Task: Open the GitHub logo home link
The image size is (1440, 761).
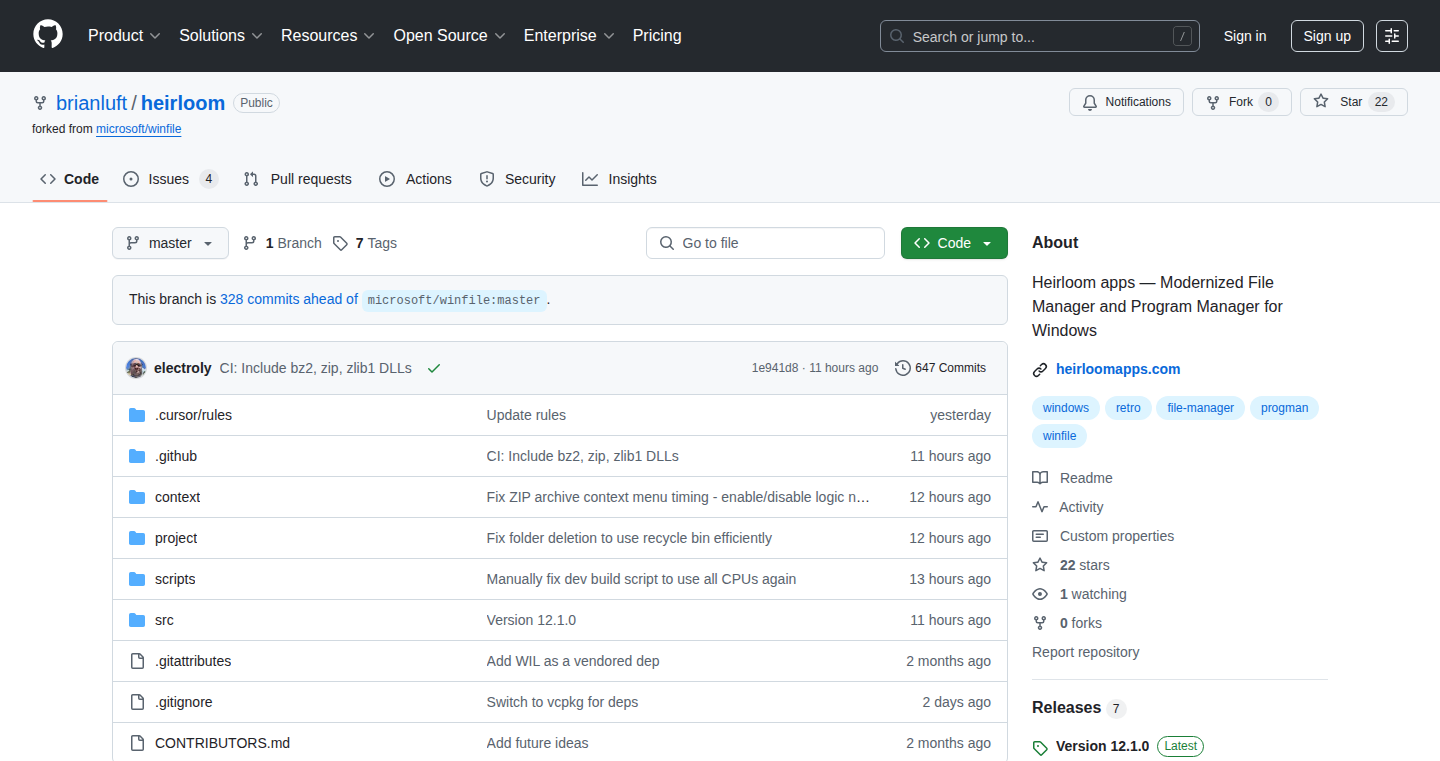Action: [x=48, y=35]
